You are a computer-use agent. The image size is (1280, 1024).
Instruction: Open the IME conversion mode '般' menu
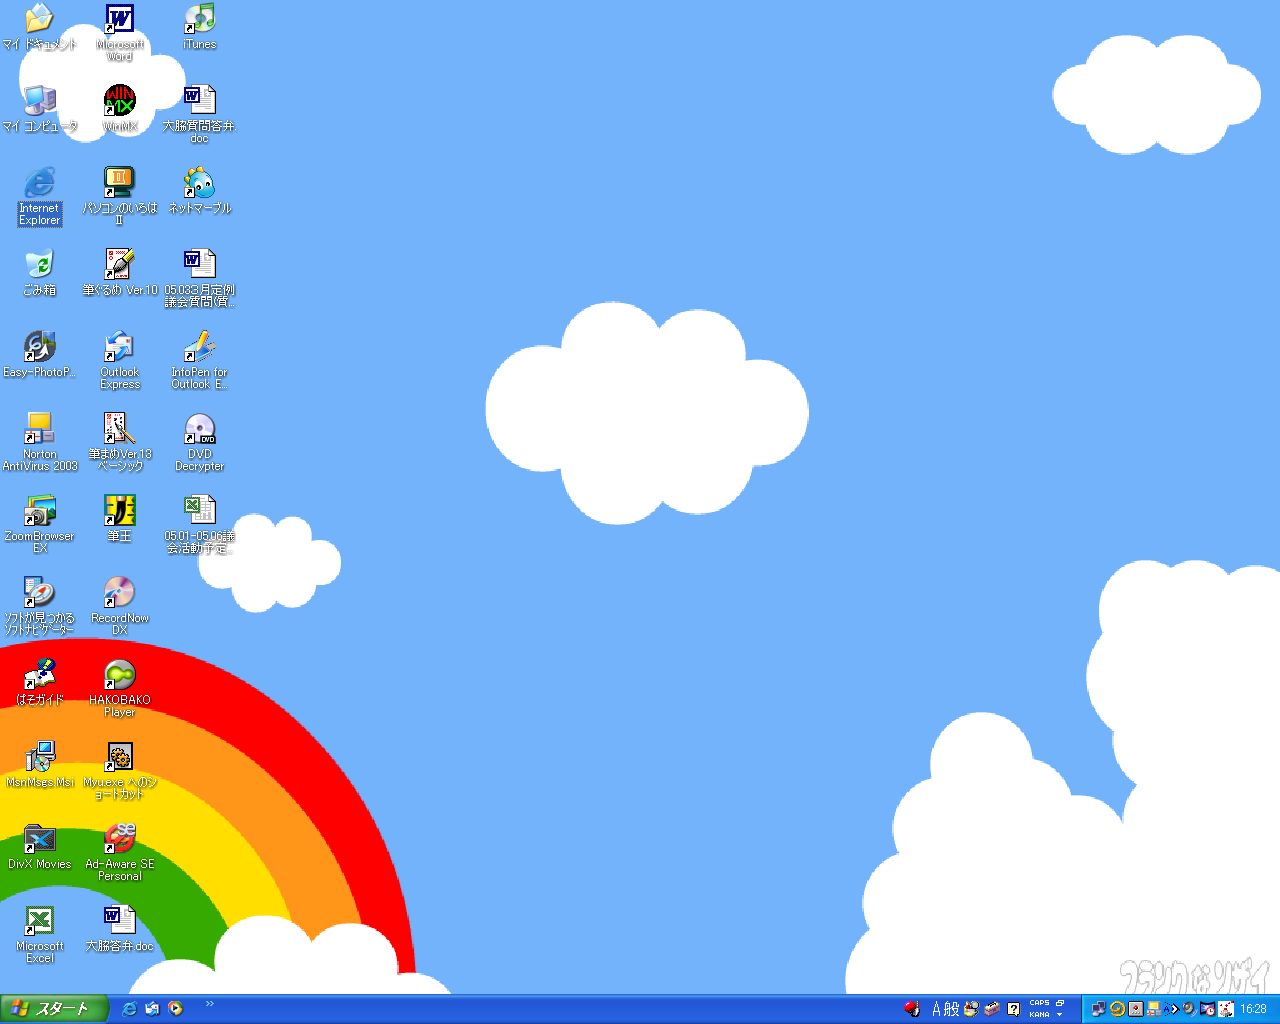point(952,1009)
